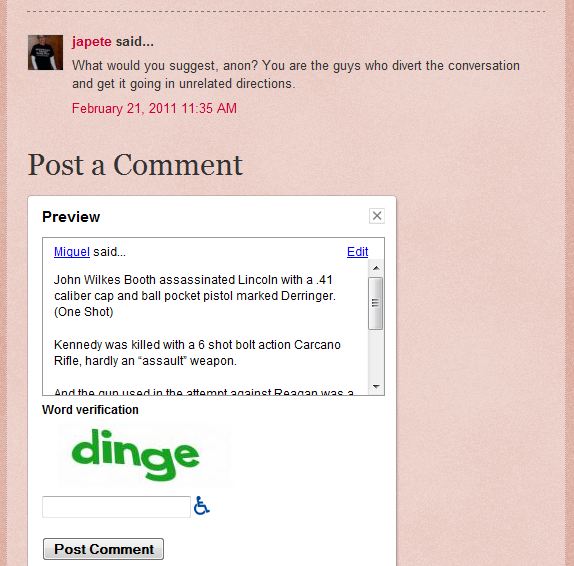Image resolution: width=574 pixels, height=566 pixels.
Task: Close the Preview panel with the X
Action: [x=377, y=216]
